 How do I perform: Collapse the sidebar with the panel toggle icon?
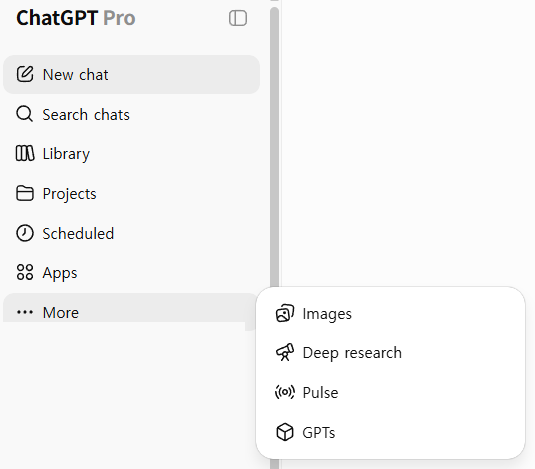tap(238, 18)
